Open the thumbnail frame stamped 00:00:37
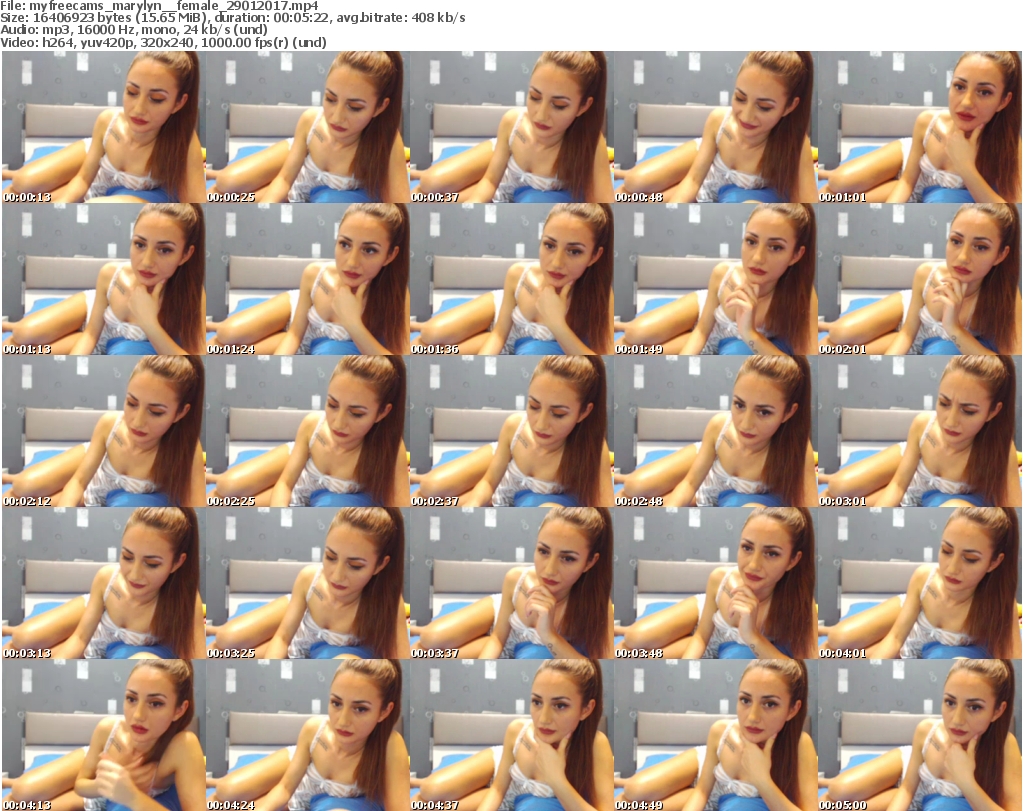The width and height of the screenshot is (1024, 811). point(511,127)
